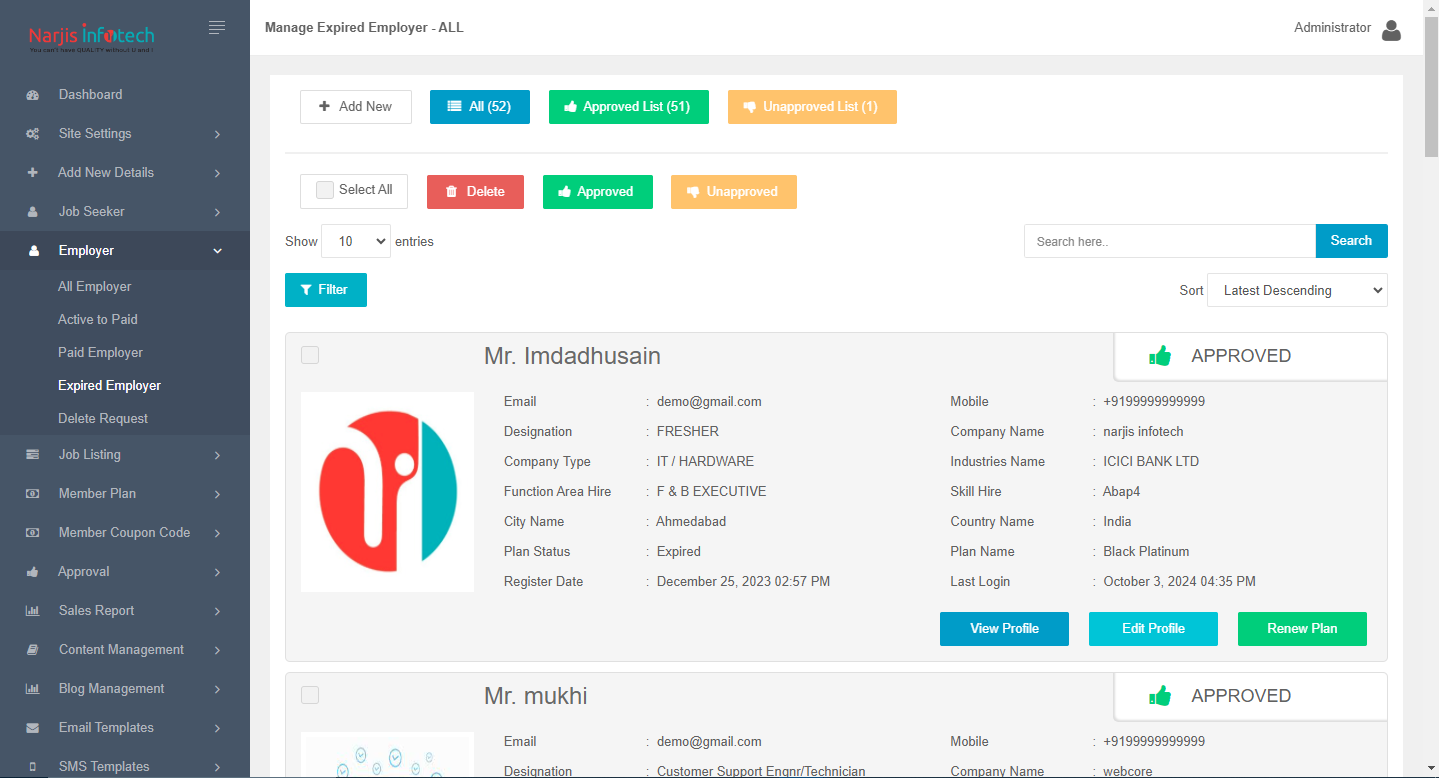Click the Mr. Imdadhusain name heading
Image resolution: width=1439 pixels, height=778 pixels.
[572, 356]
